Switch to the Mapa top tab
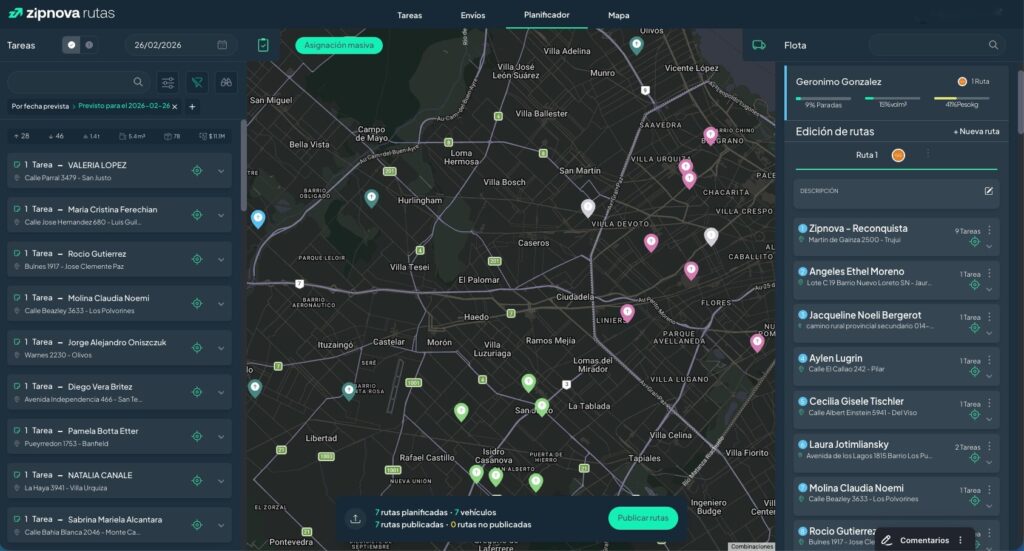Screen dimensions: 1024x551 pyautogui.click(x=618, y=15)
